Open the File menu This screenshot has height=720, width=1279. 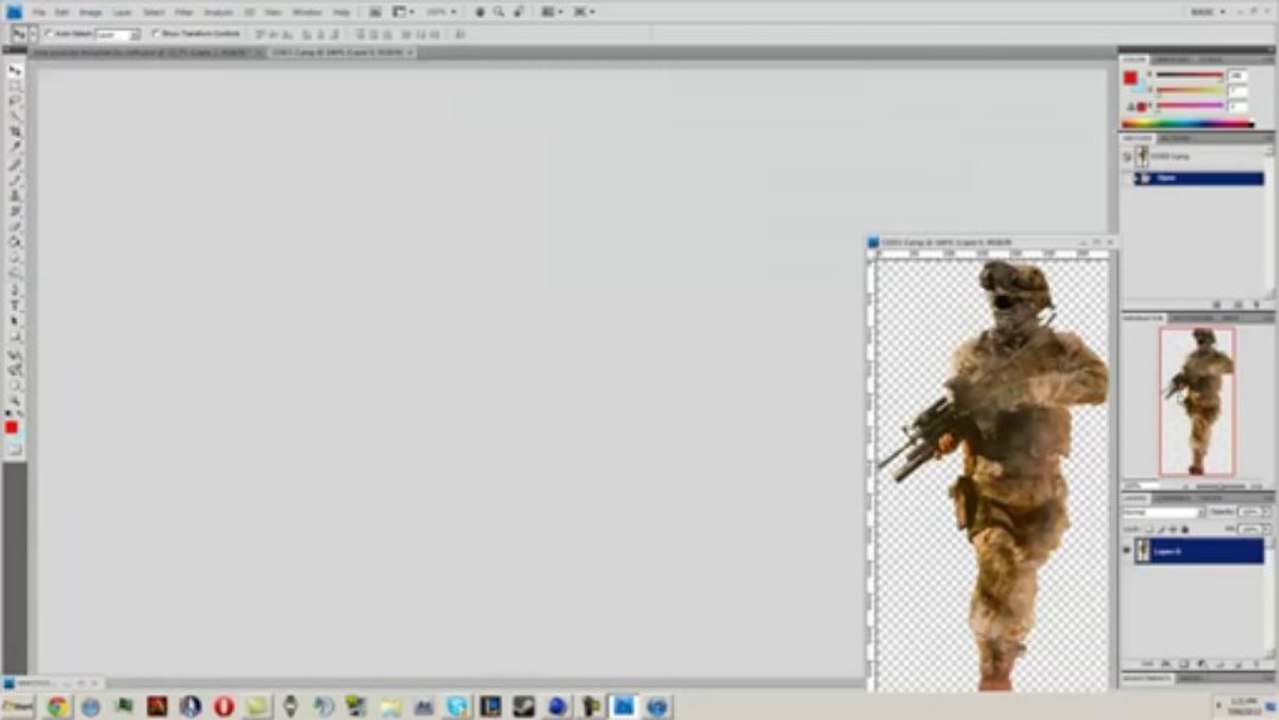coord(39,12)
